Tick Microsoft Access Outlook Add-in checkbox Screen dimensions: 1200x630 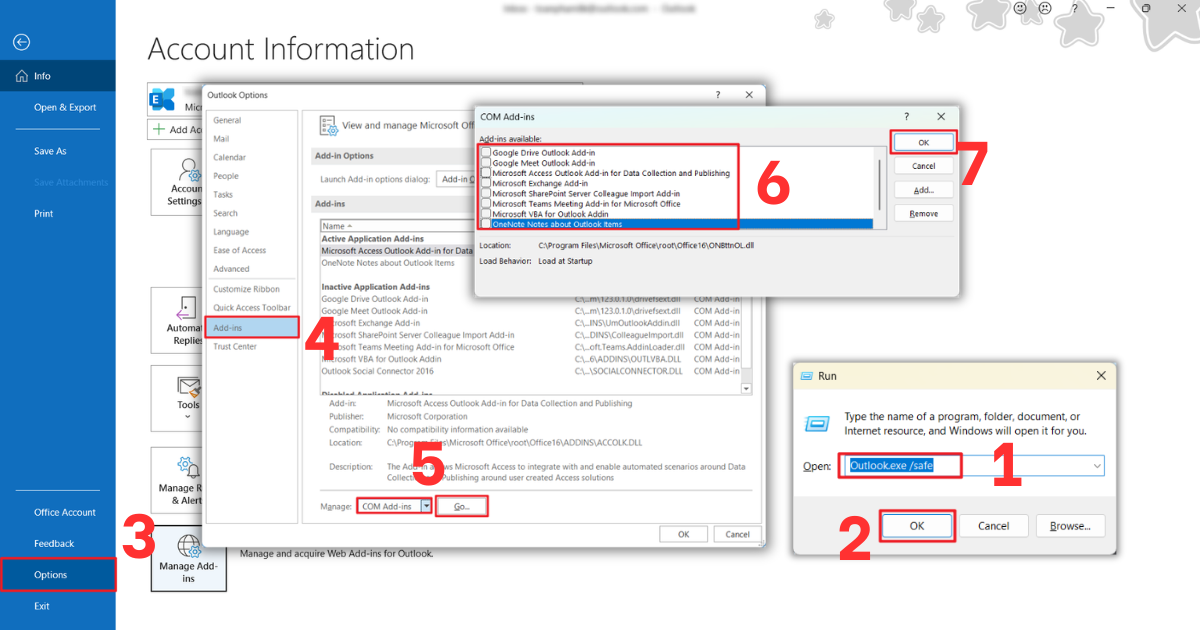coord(486,173)
